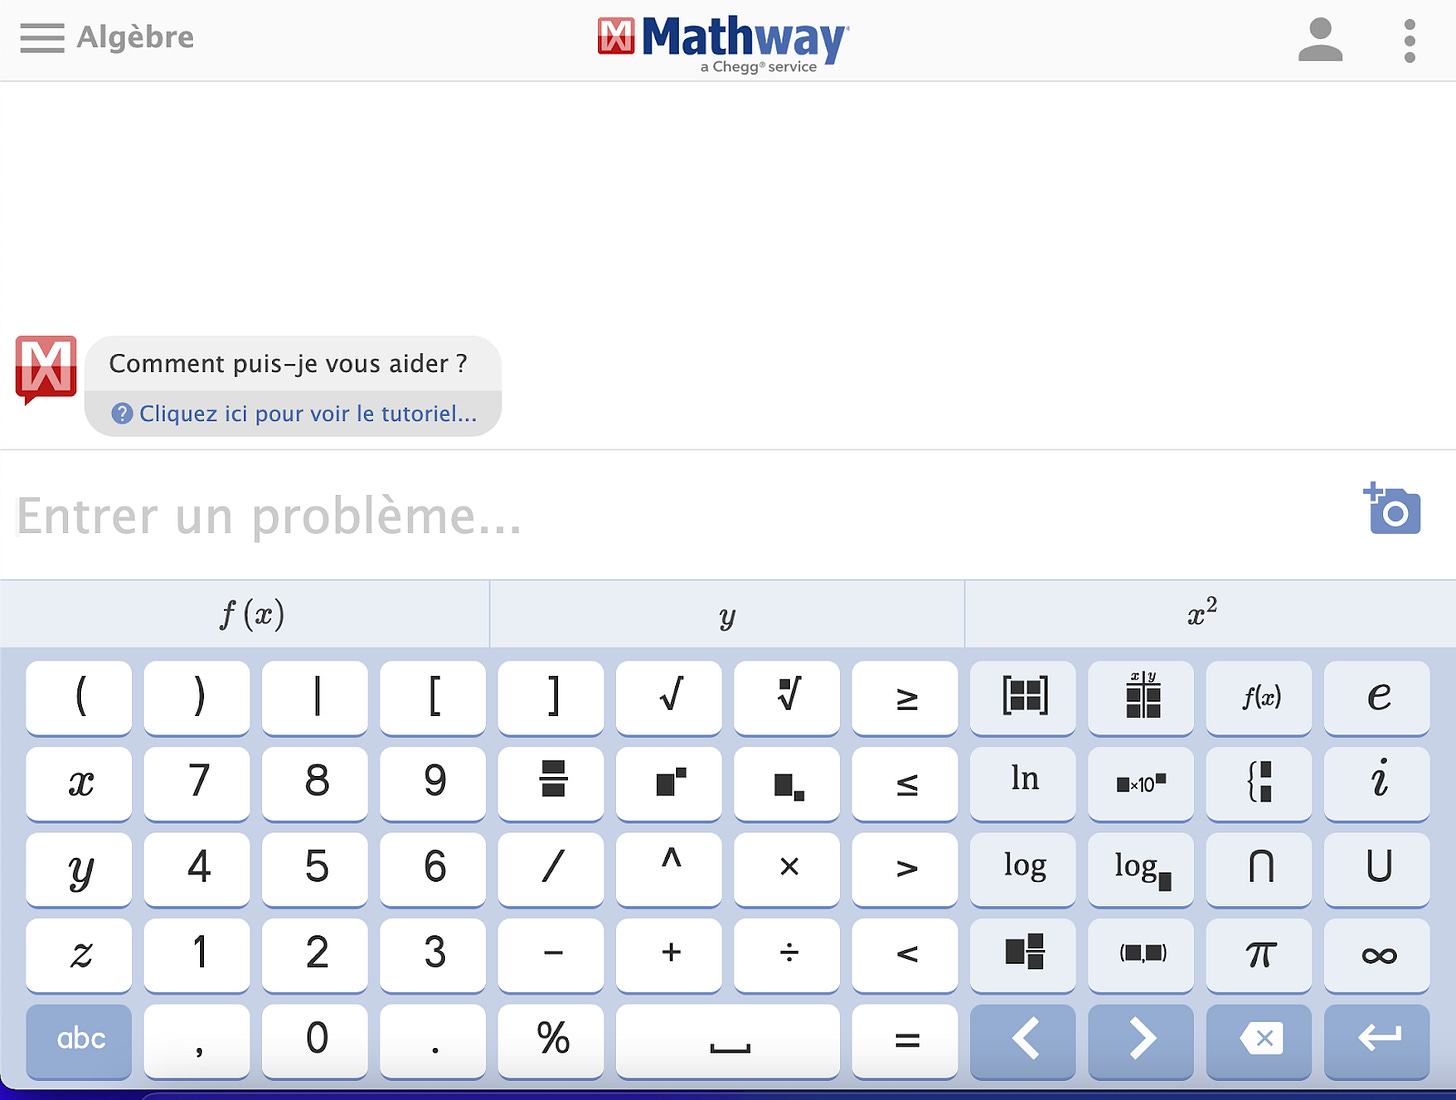Move cursor right with arrow key
Screen dimensions: 1456x1100
(1141, 1042)
